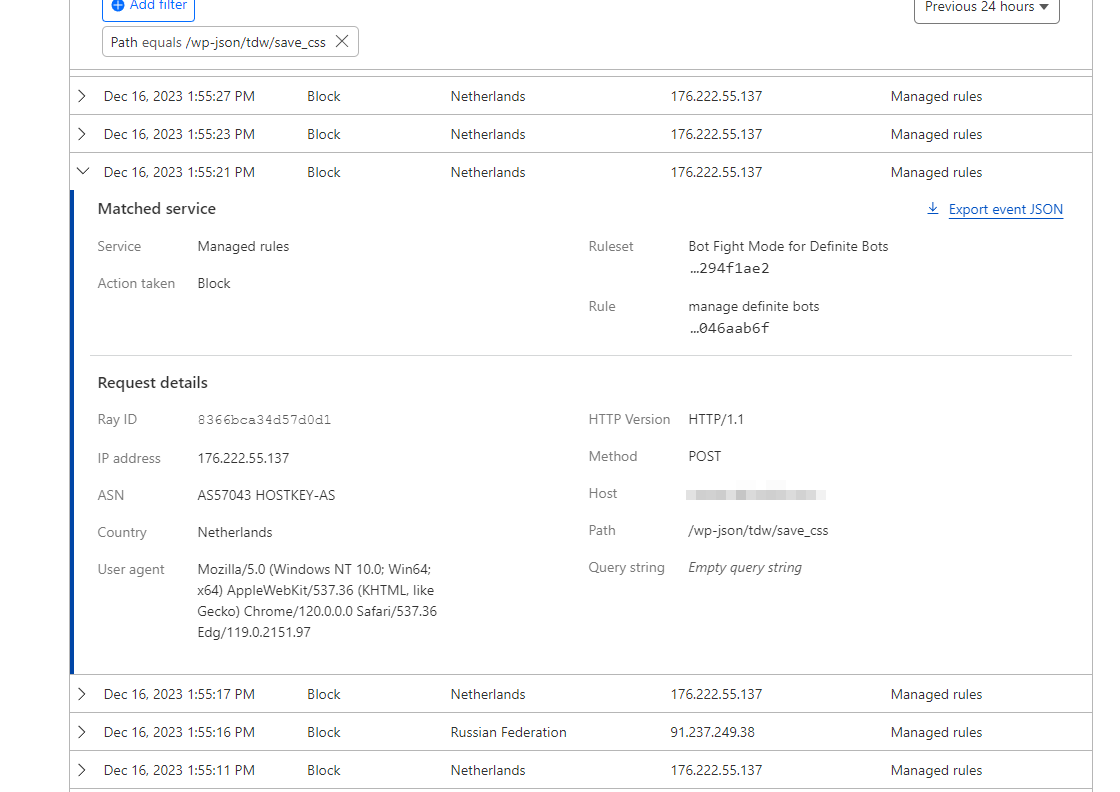The width and height of the screenshot is (1120, 792).
Task: Open the Previous 24 hours dropdown
Action: click(x=986, y=7)
